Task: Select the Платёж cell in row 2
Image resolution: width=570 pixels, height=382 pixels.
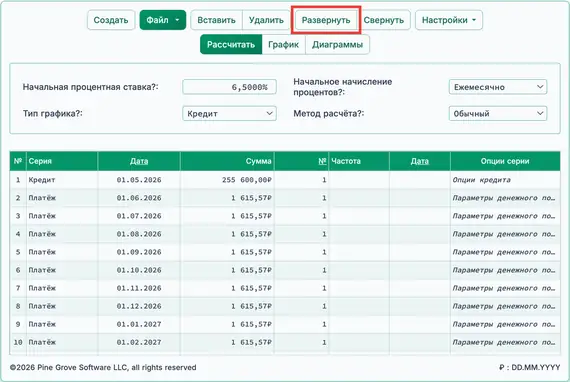Action: click(x=62, y=198)
